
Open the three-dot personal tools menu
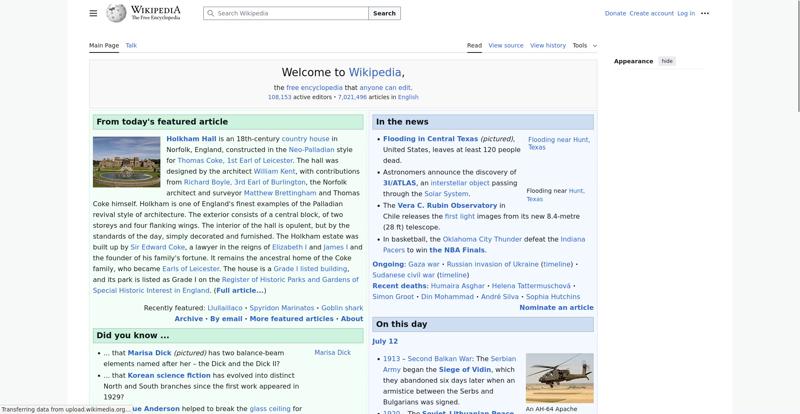(705, 13)
